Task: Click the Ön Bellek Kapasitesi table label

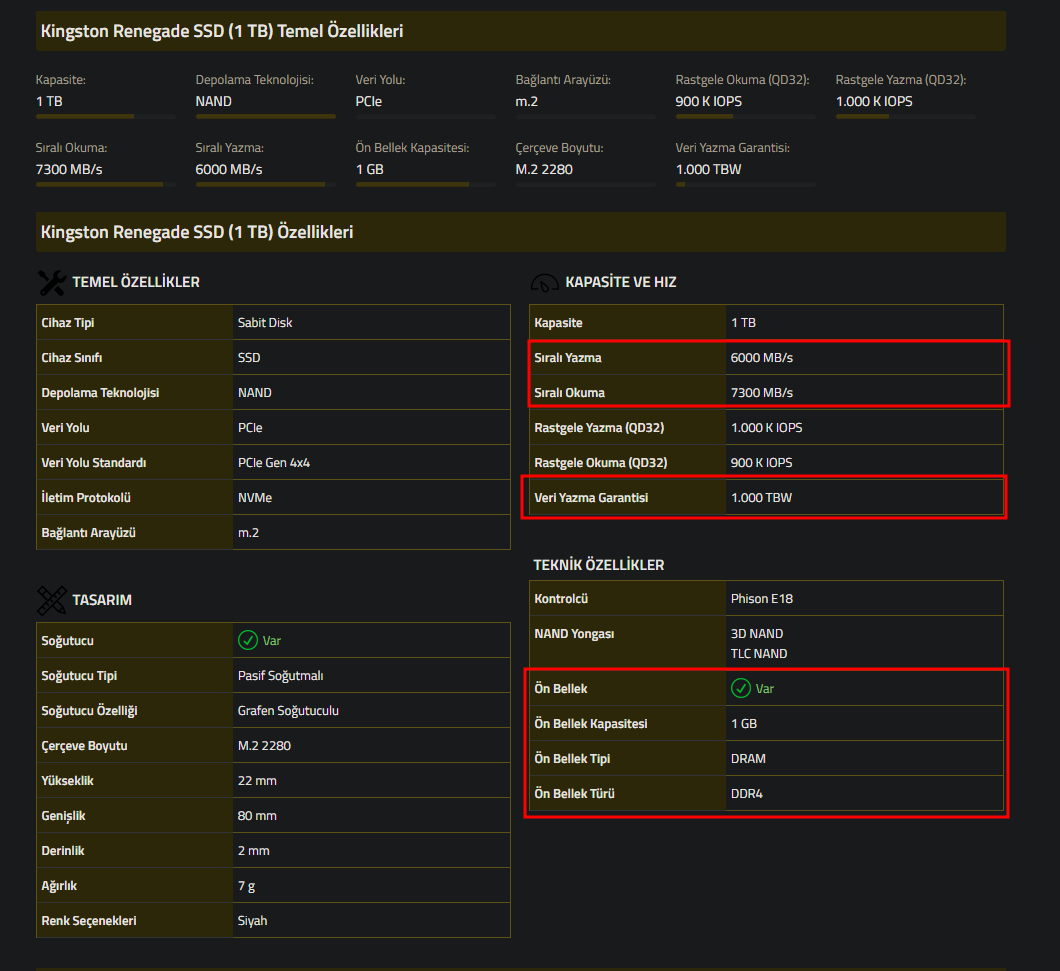Action: [591, 724]
